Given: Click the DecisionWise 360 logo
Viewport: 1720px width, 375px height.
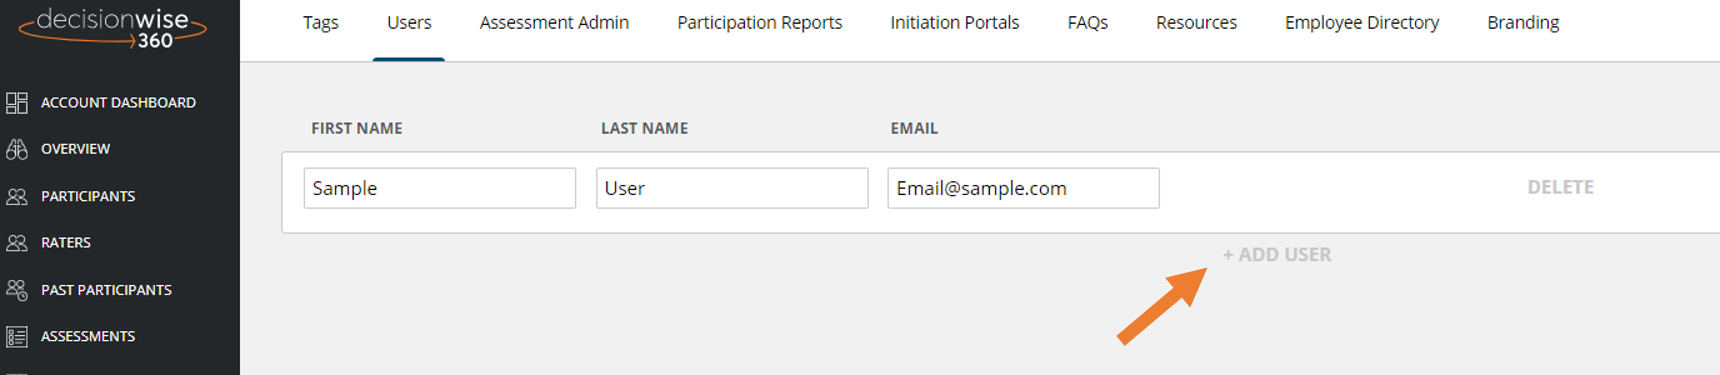Looking at the screenshot, I should point(113,28).
